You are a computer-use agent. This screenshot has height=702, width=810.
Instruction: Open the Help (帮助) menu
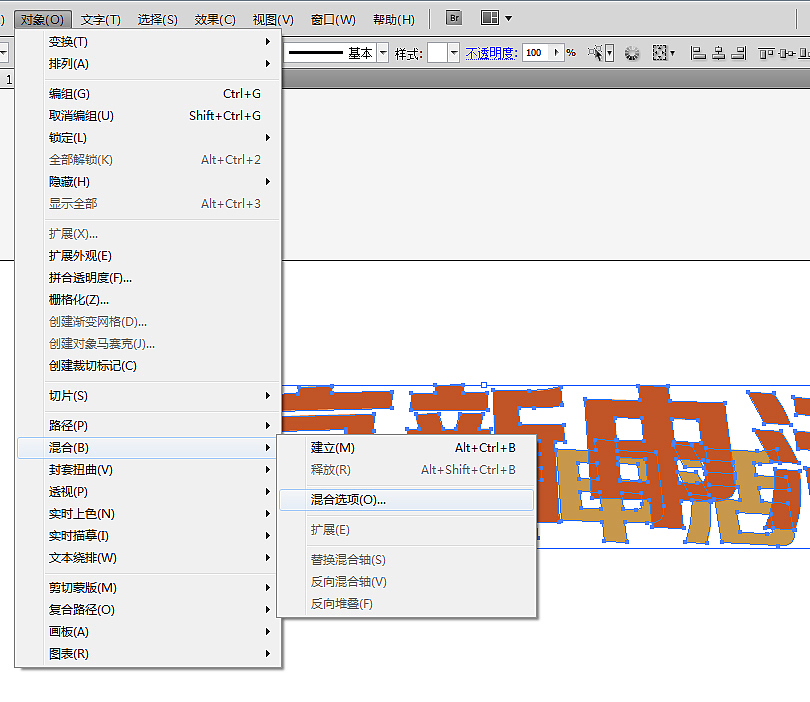tap(394, 20)
